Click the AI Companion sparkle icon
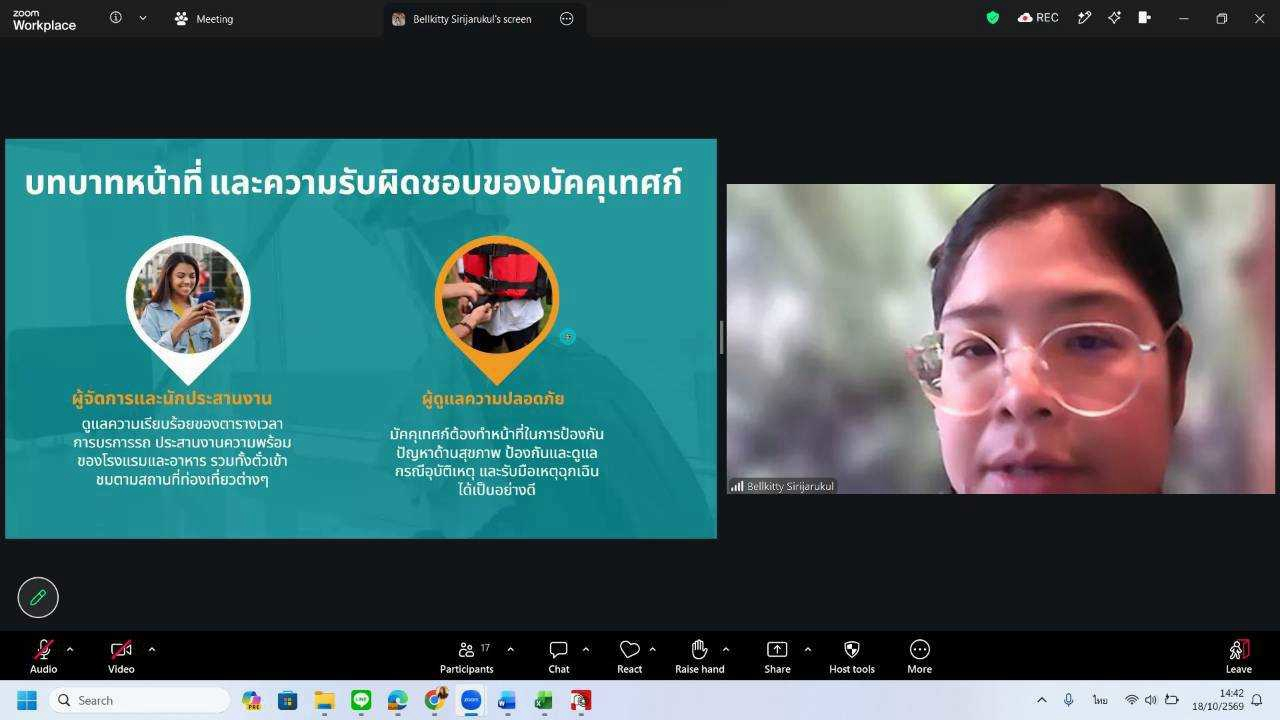This screenshot has height=720, width=1280. (x=1114, y=18)
